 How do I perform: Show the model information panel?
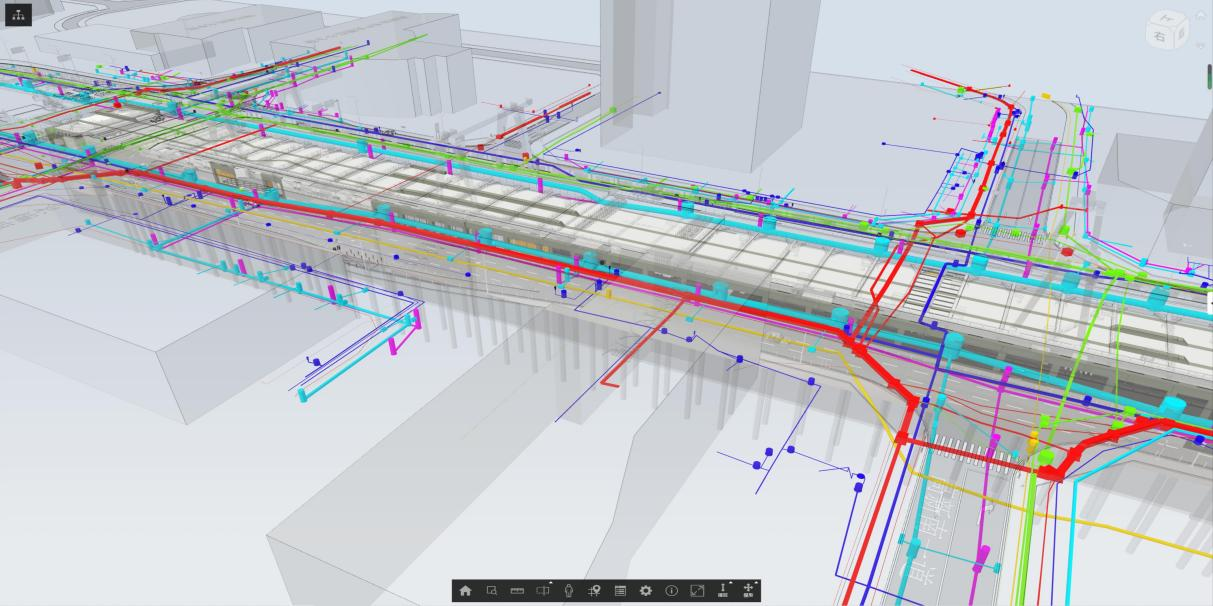(671, 591)
